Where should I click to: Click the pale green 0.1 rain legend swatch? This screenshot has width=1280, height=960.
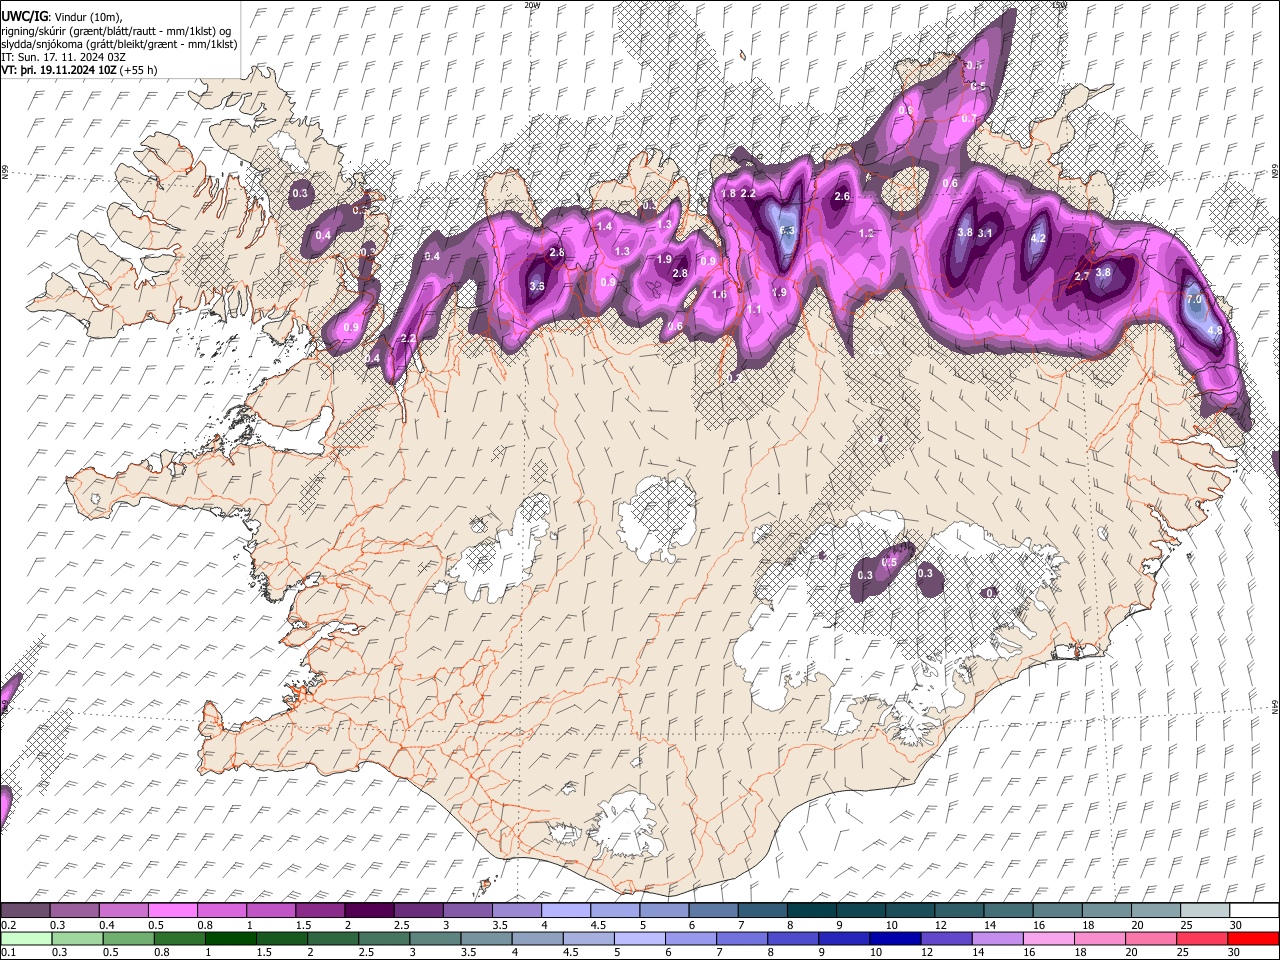click(26, 938)
